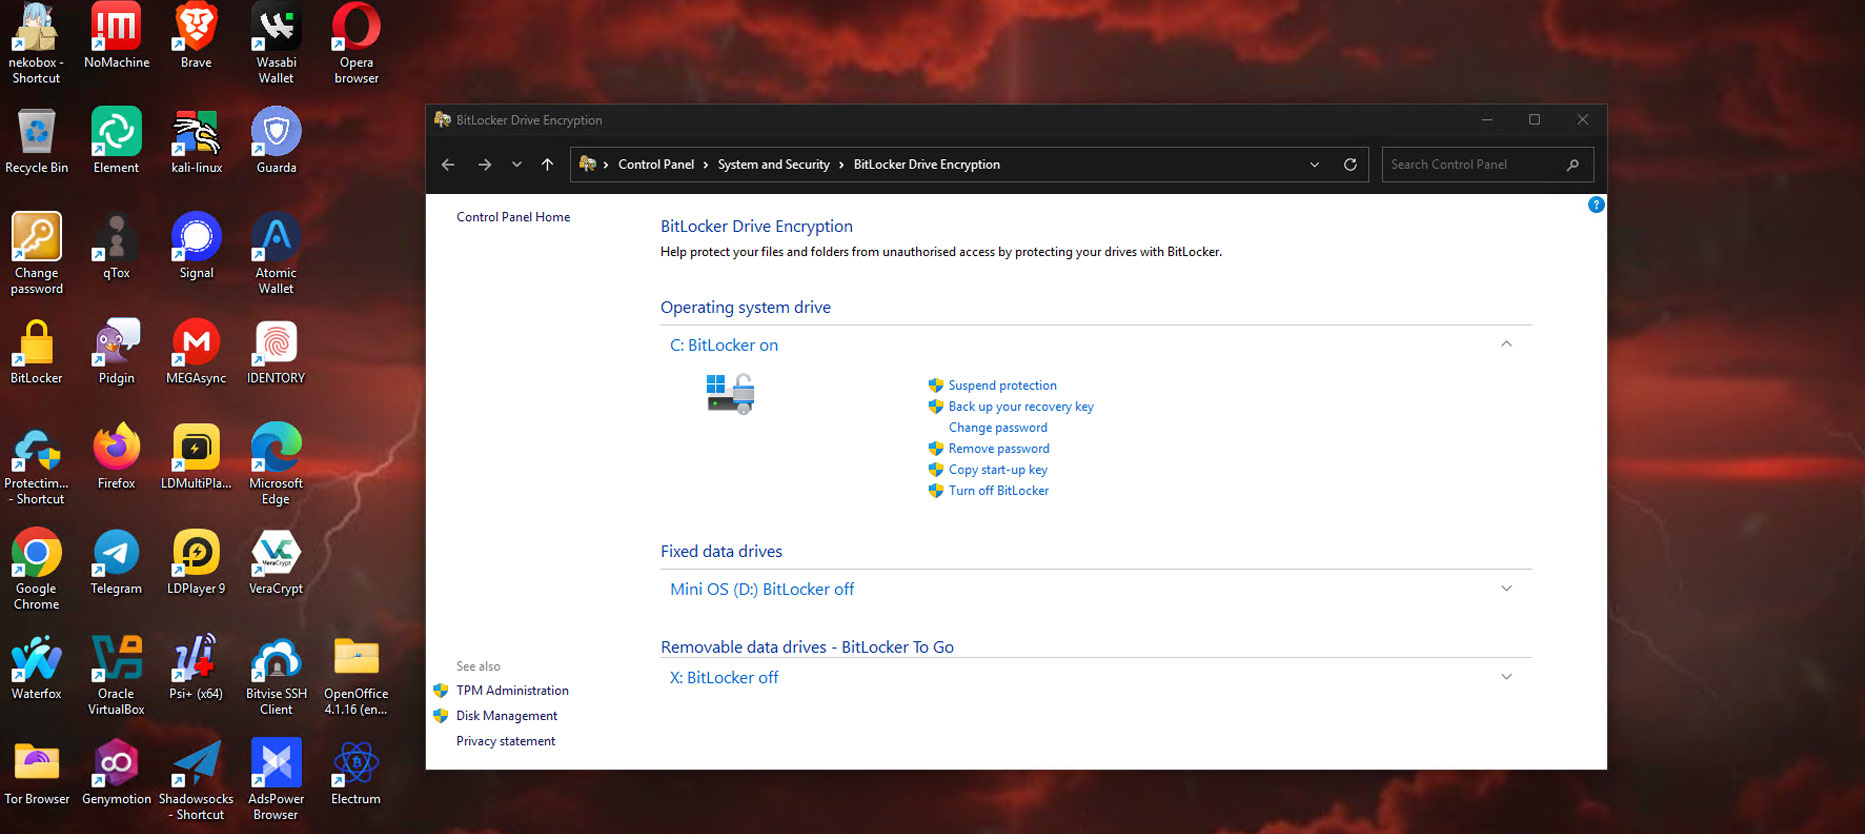Select the BitLocker desktop shortcut icon
The image size is (1865, 834).
pyautogui.click(x=37, y=352)
